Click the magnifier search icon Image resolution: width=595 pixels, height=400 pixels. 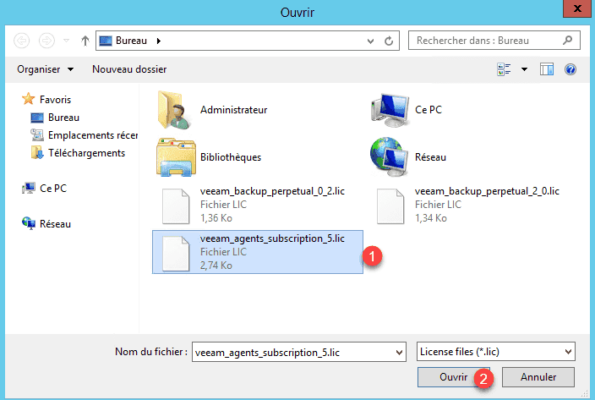(568, 40)
